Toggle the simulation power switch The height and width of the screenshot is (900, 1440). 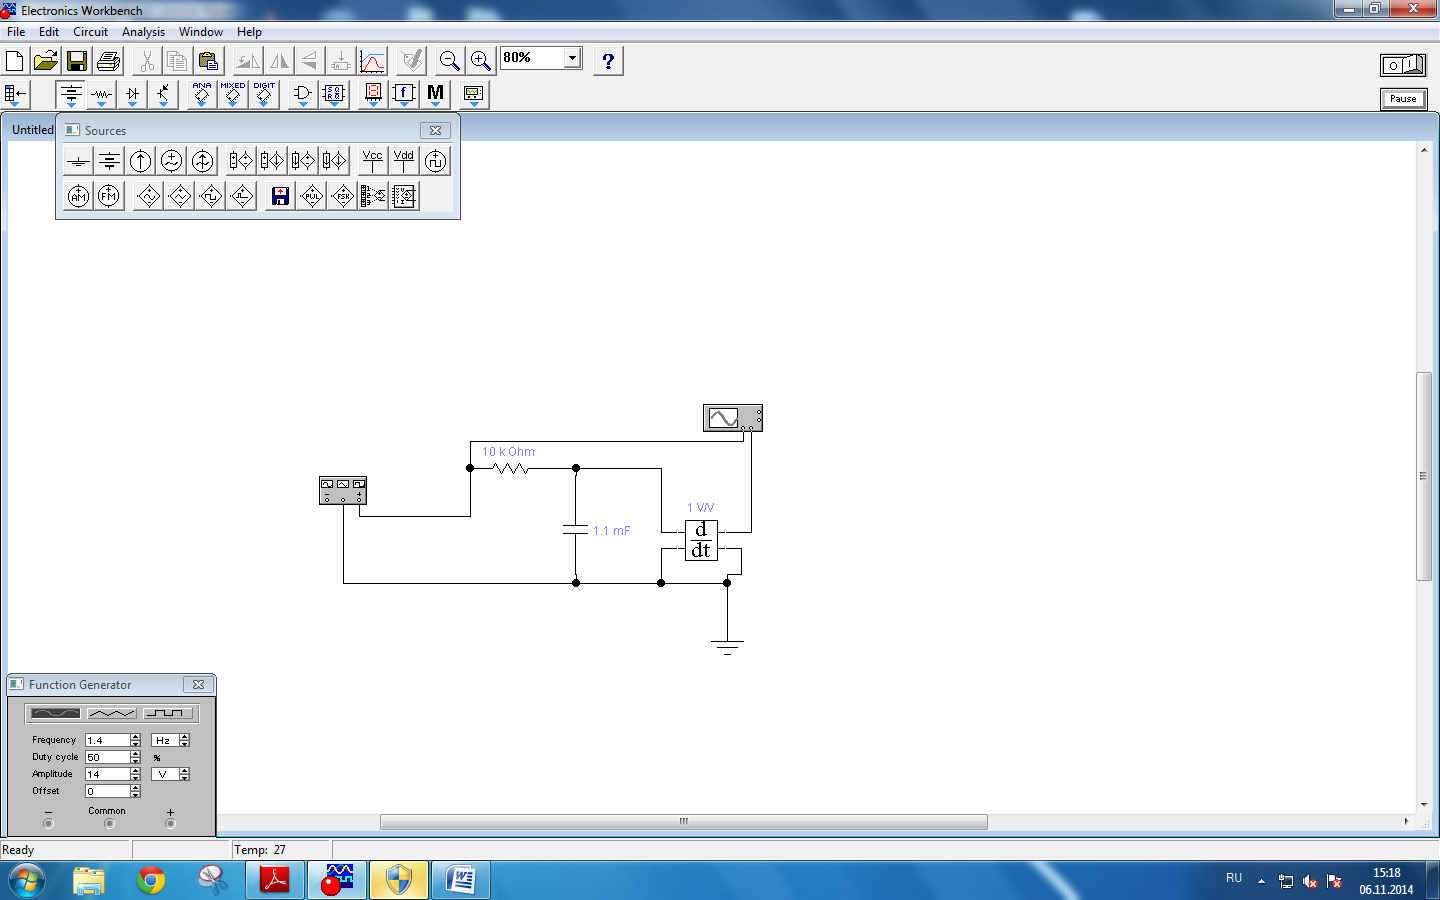click(1403, 65)
